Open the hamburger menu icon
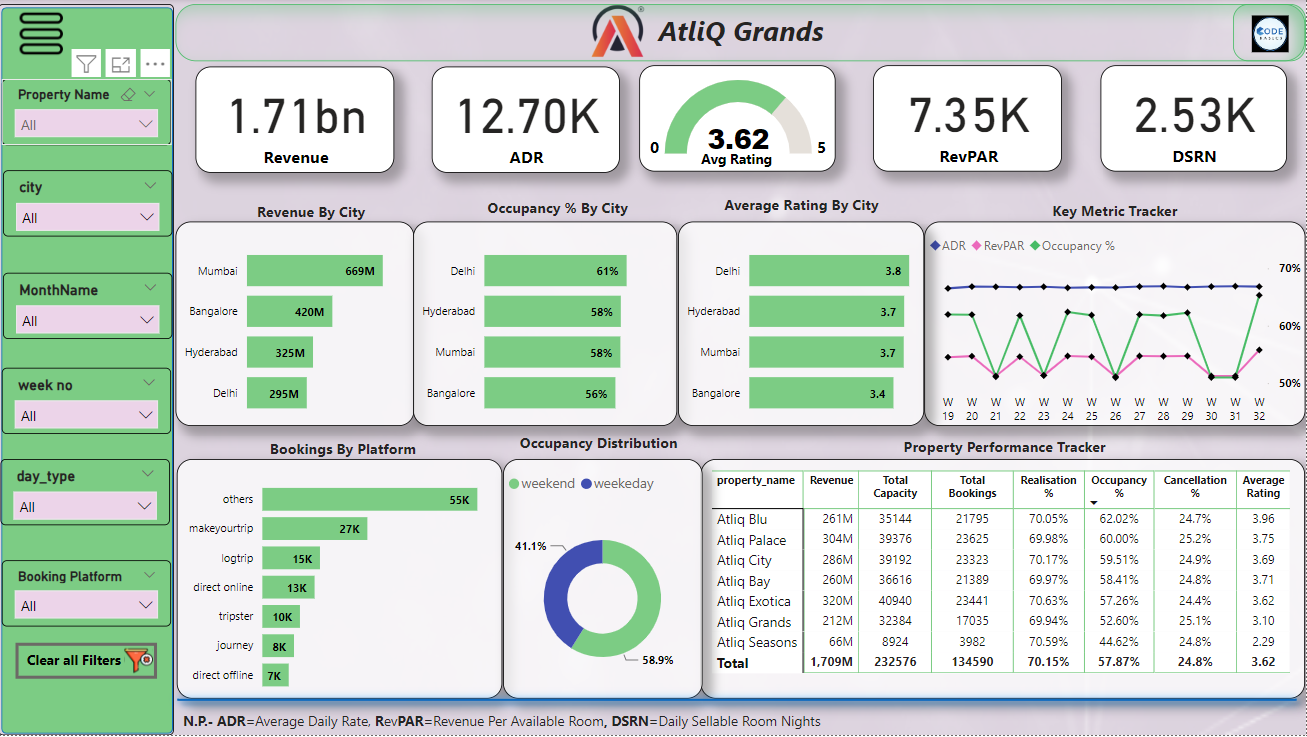 click(x=41, y=33)
